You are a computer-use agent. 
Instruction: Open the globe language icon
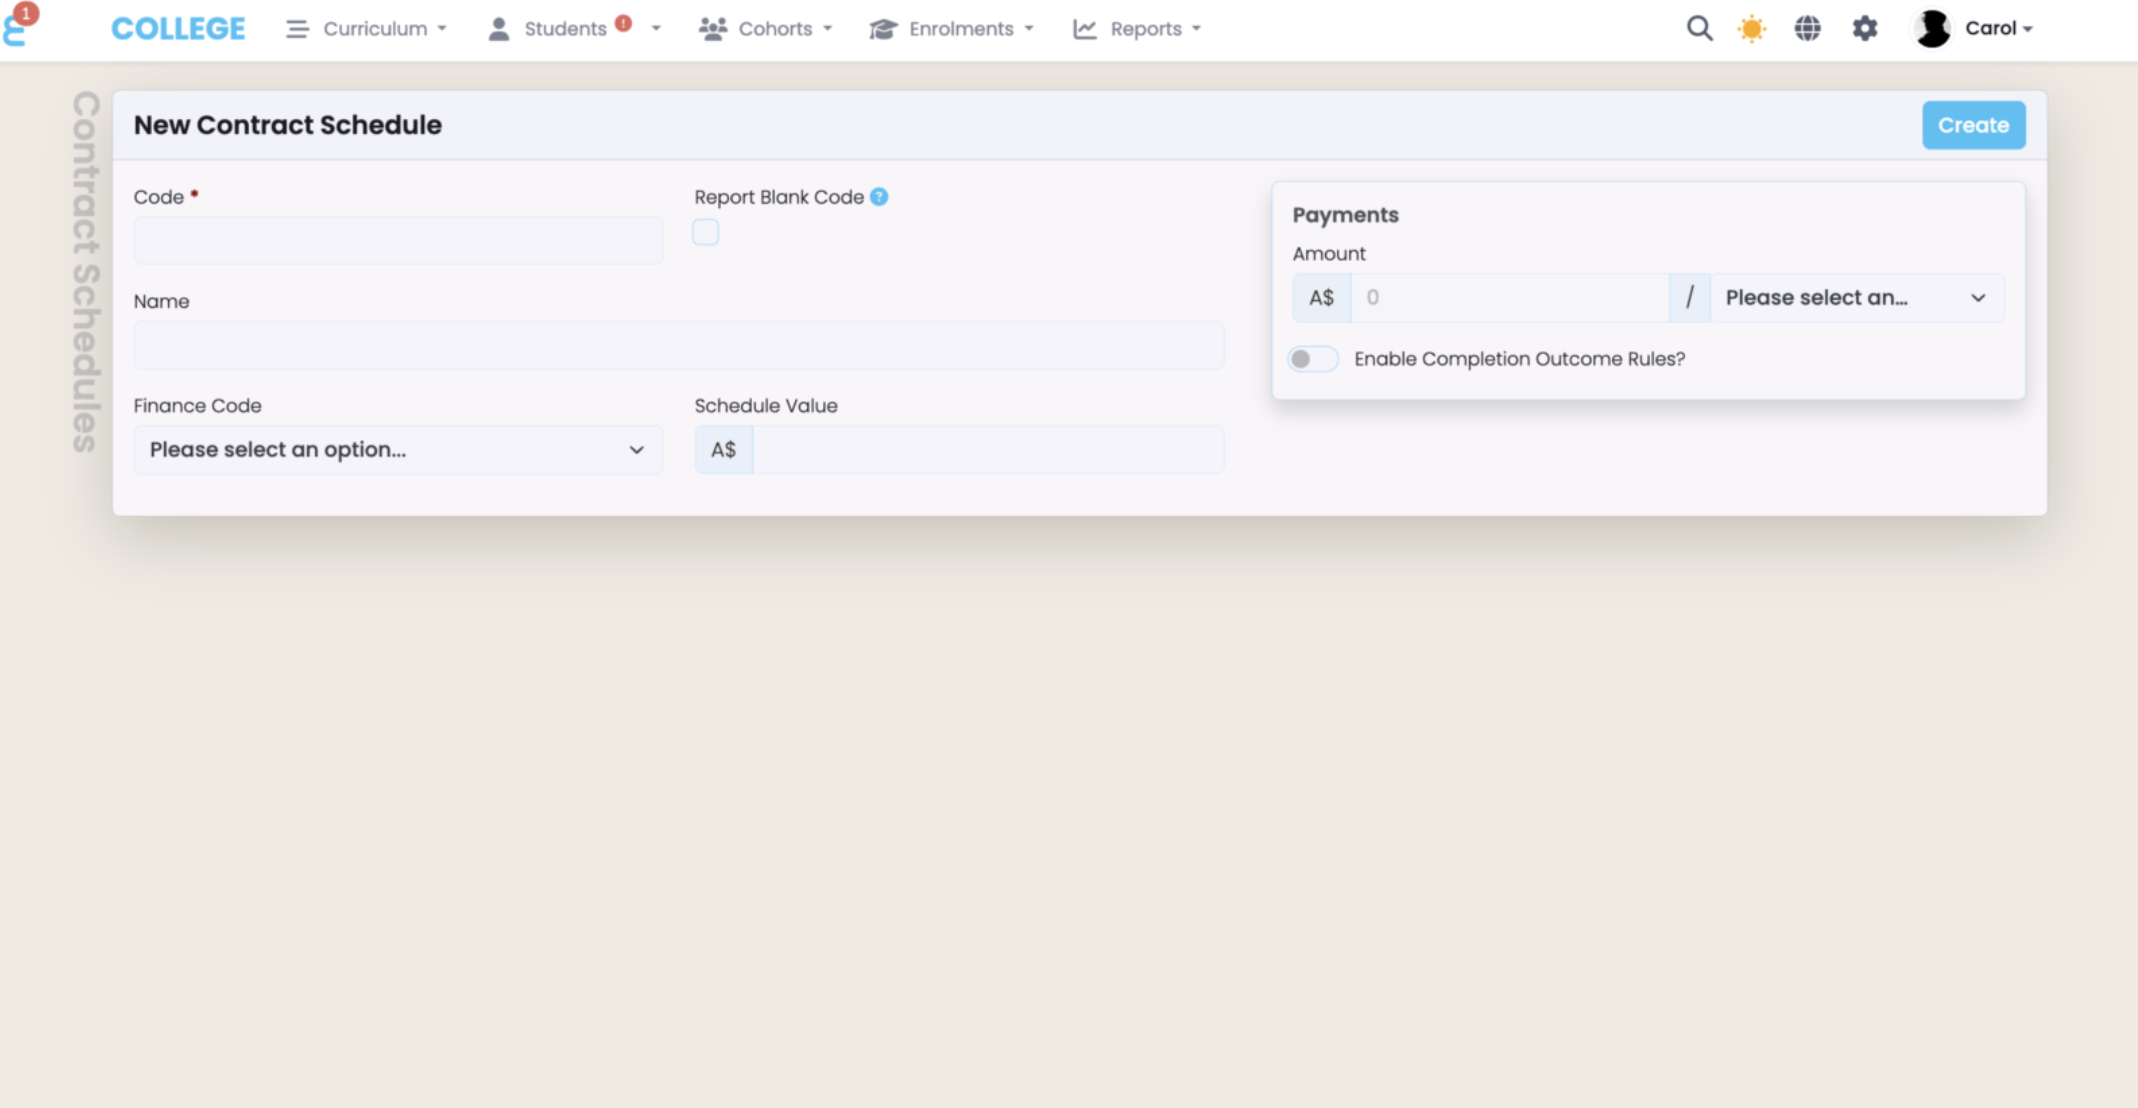coord(1807,28)
